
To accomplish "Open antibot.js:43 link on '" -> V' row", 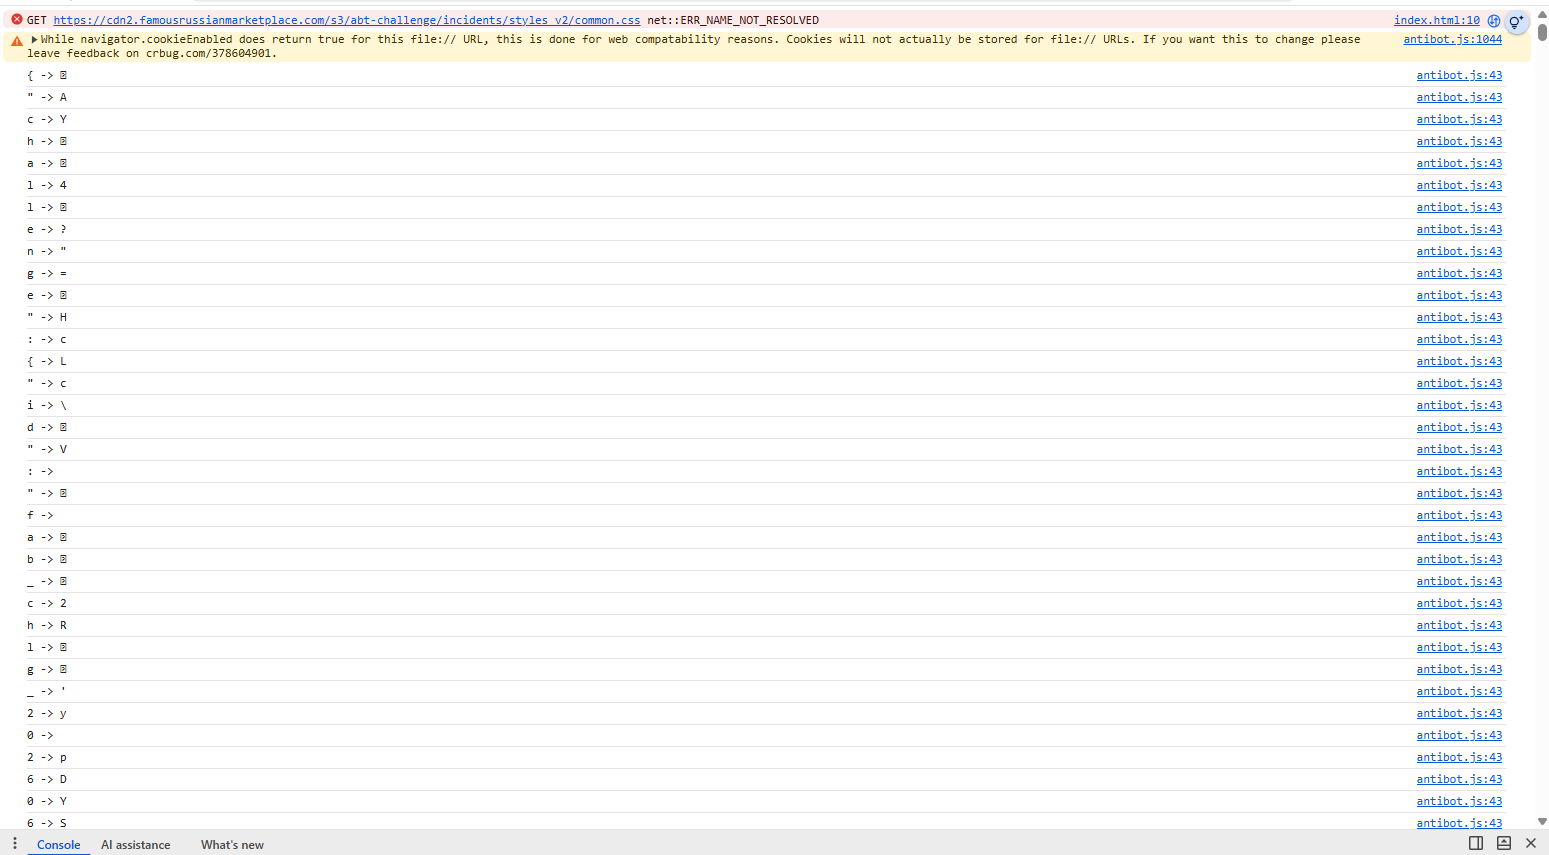I will 1459,449.
